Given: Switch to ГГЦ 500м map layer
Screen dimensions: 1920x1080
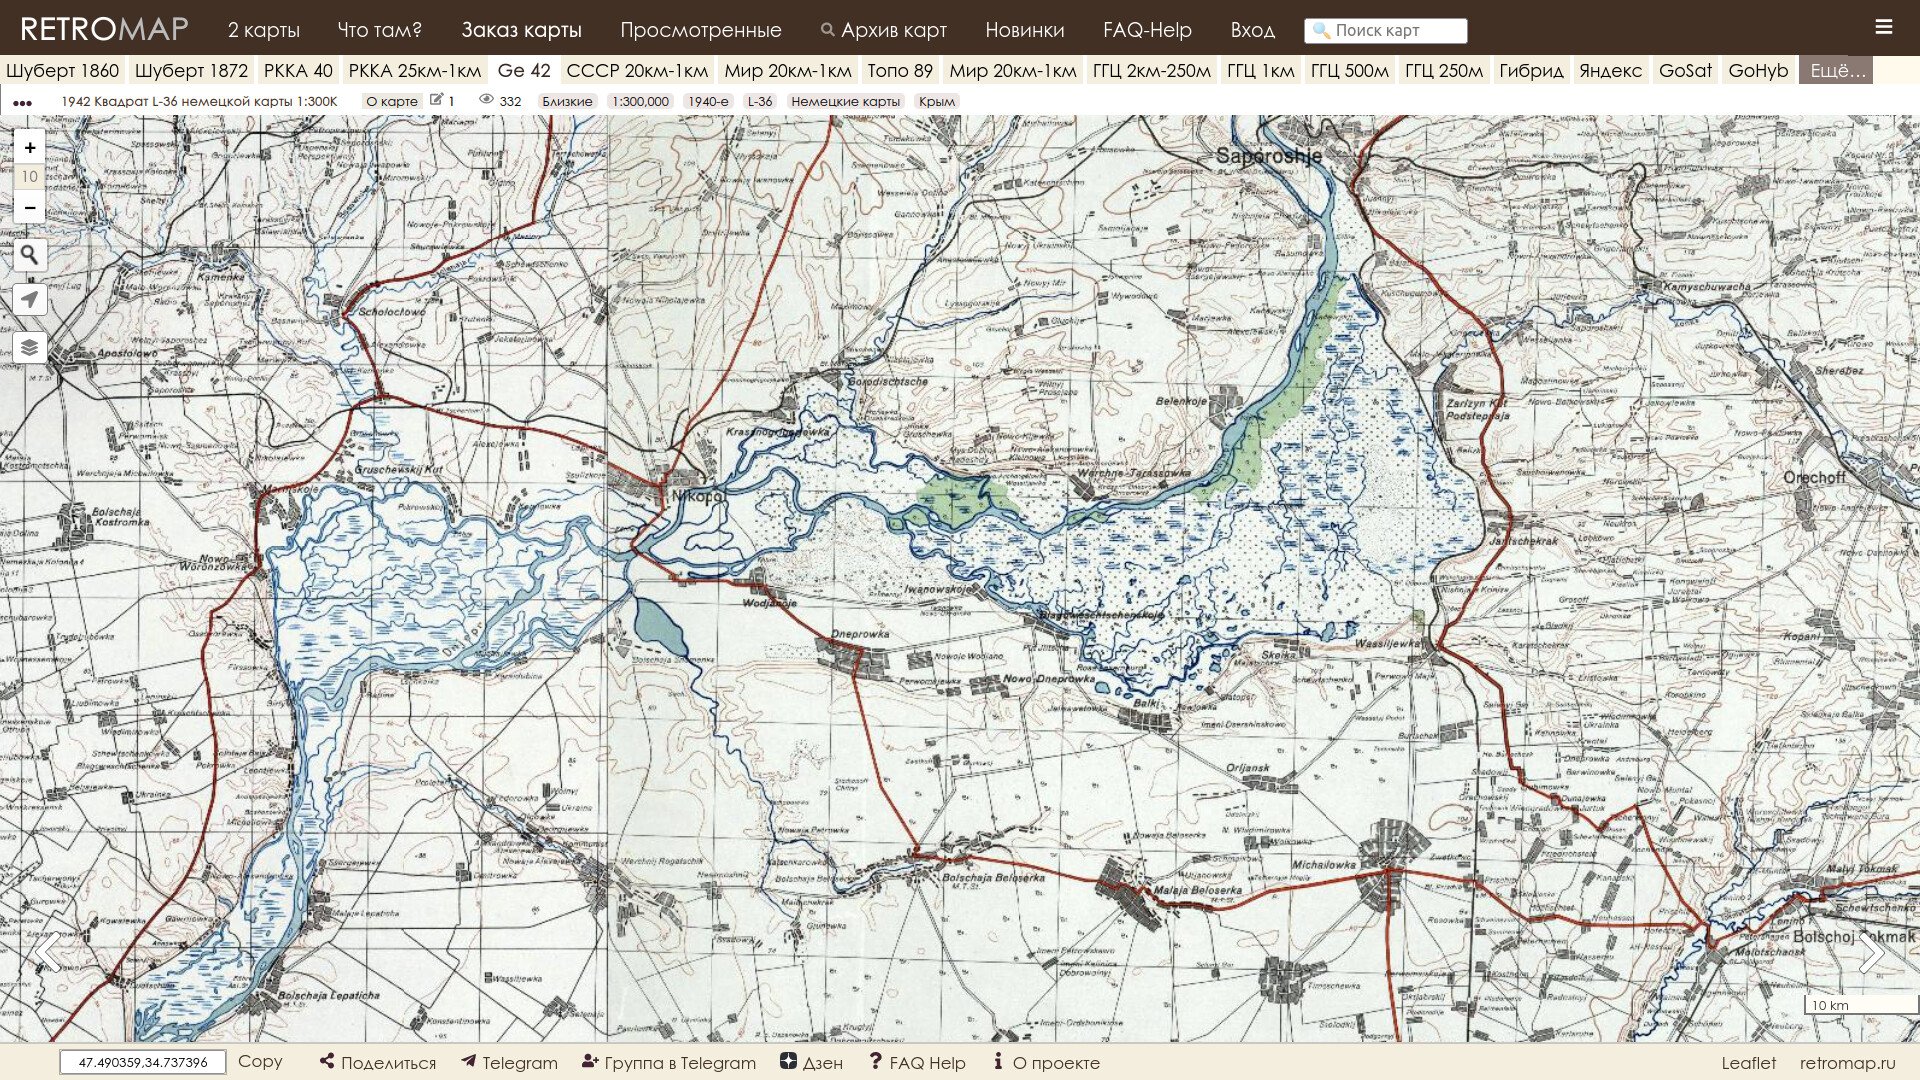Looking at the screenshot, I should click(1350, 70).
